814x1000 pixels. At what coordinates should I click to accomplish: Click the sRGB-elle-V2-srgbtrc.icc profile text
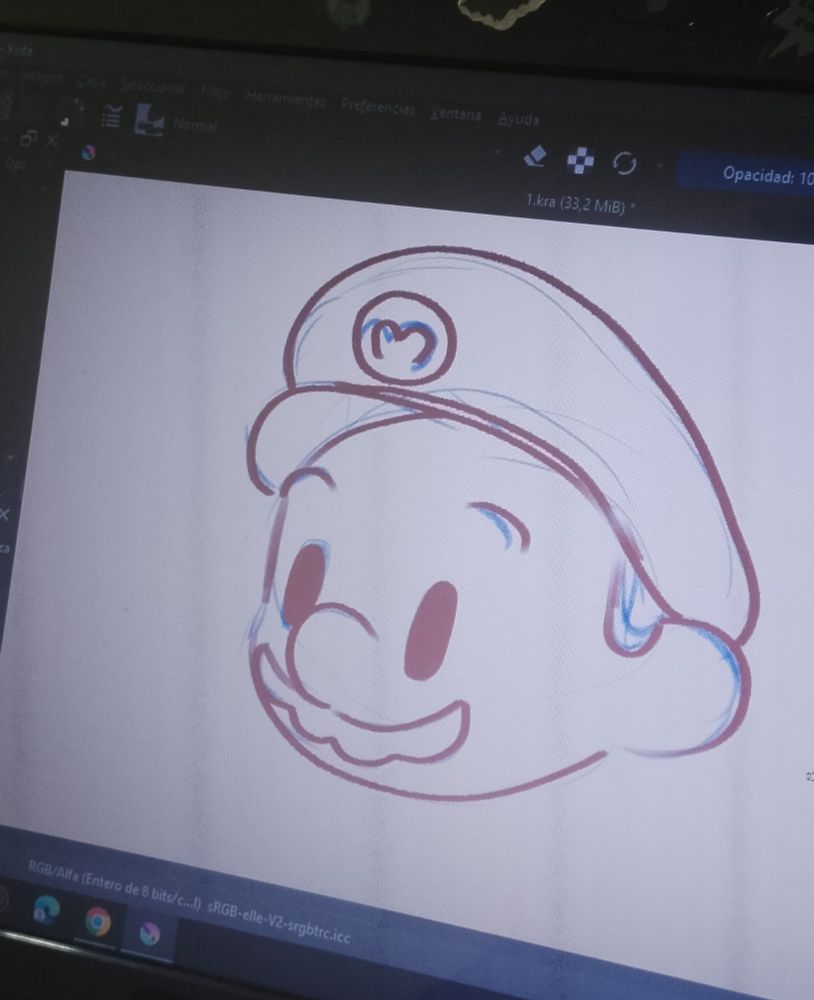point(278,923)
